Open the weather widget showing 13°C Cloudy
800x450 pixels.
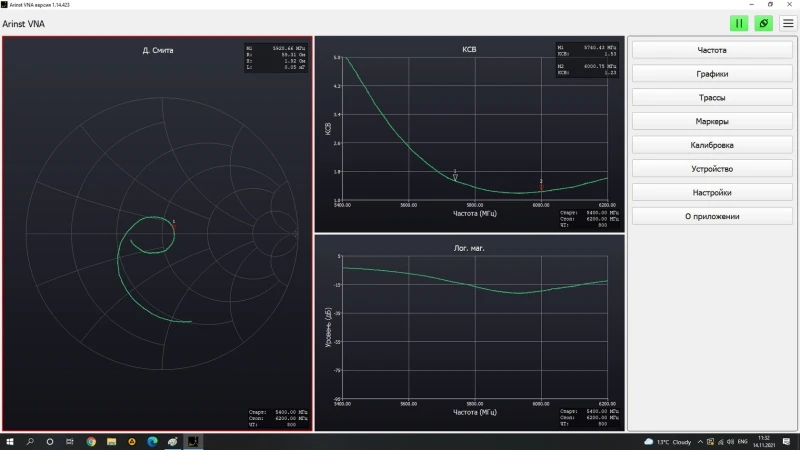pyautogui.click(x=668, y=442)
